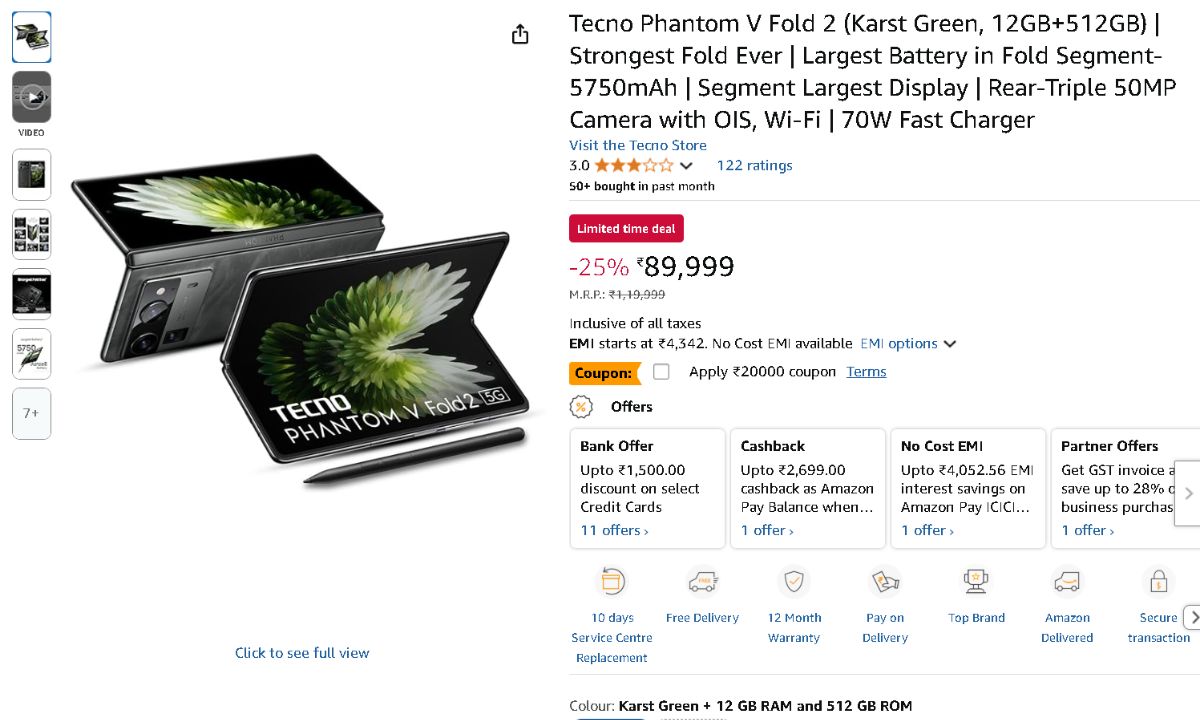Click the Top Brand trophy icon
Image resolution: width=1200 pixels, height=720 pixels.
pos(976,581)
